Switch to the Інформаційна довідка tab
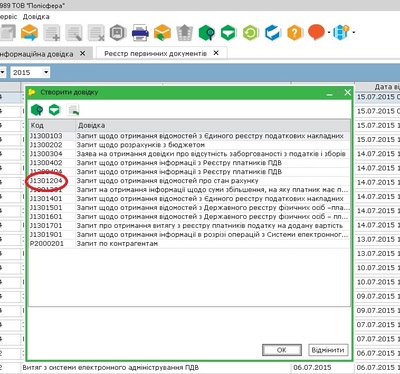Screen dimensions: 400x374 point(37,54)
